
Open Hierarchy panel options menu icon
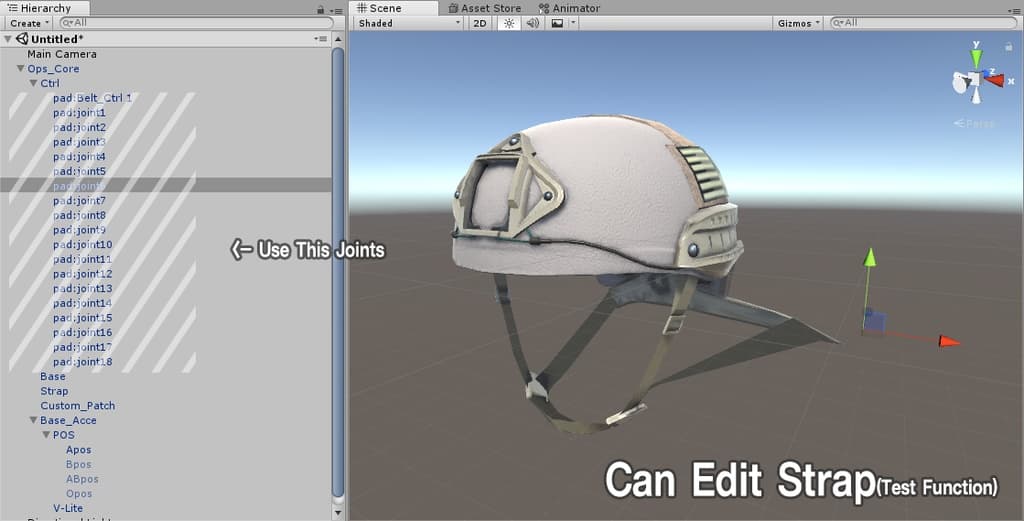click(x=336, y=10)
